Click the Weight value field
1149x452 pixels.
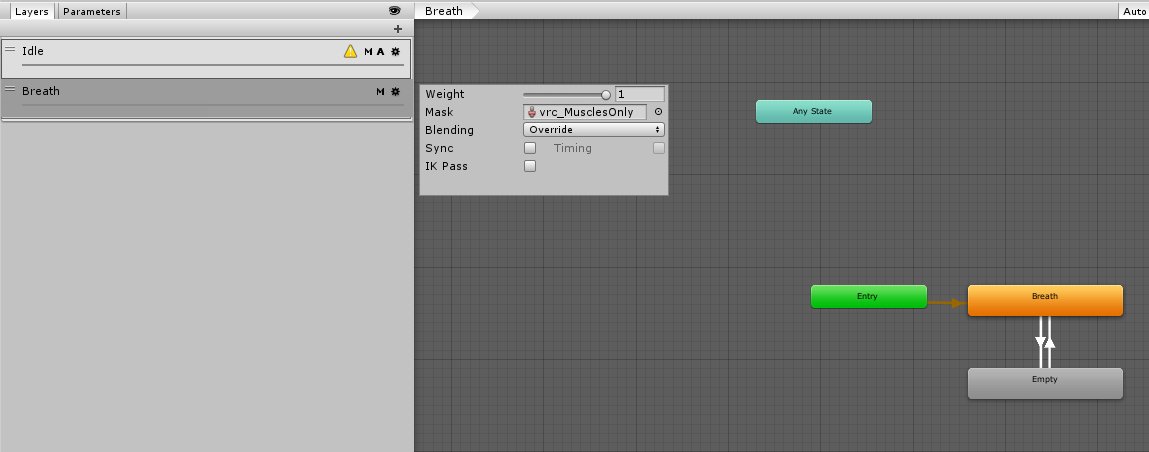[640, 94]
